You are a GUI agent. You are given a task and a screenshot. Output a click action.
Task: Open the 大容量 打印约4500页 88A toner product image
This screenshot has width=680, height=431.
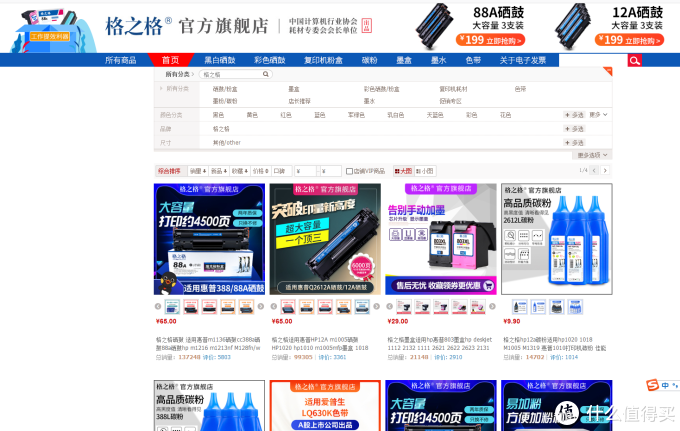209,239
